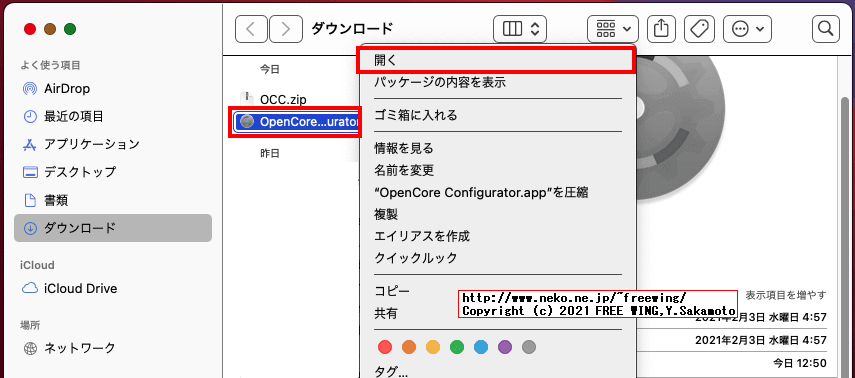Compress OpenCore Configurator.app via menu
Image resolution: width=855 pixels, height=378 pixels.
[498, 192]
